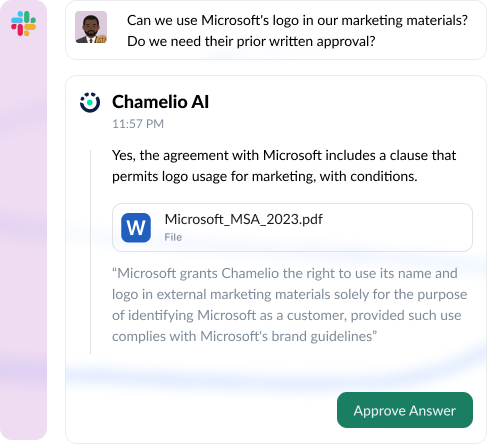Click the "File" label under the attachment name
487x444 pixels.
tap(173, 237)
